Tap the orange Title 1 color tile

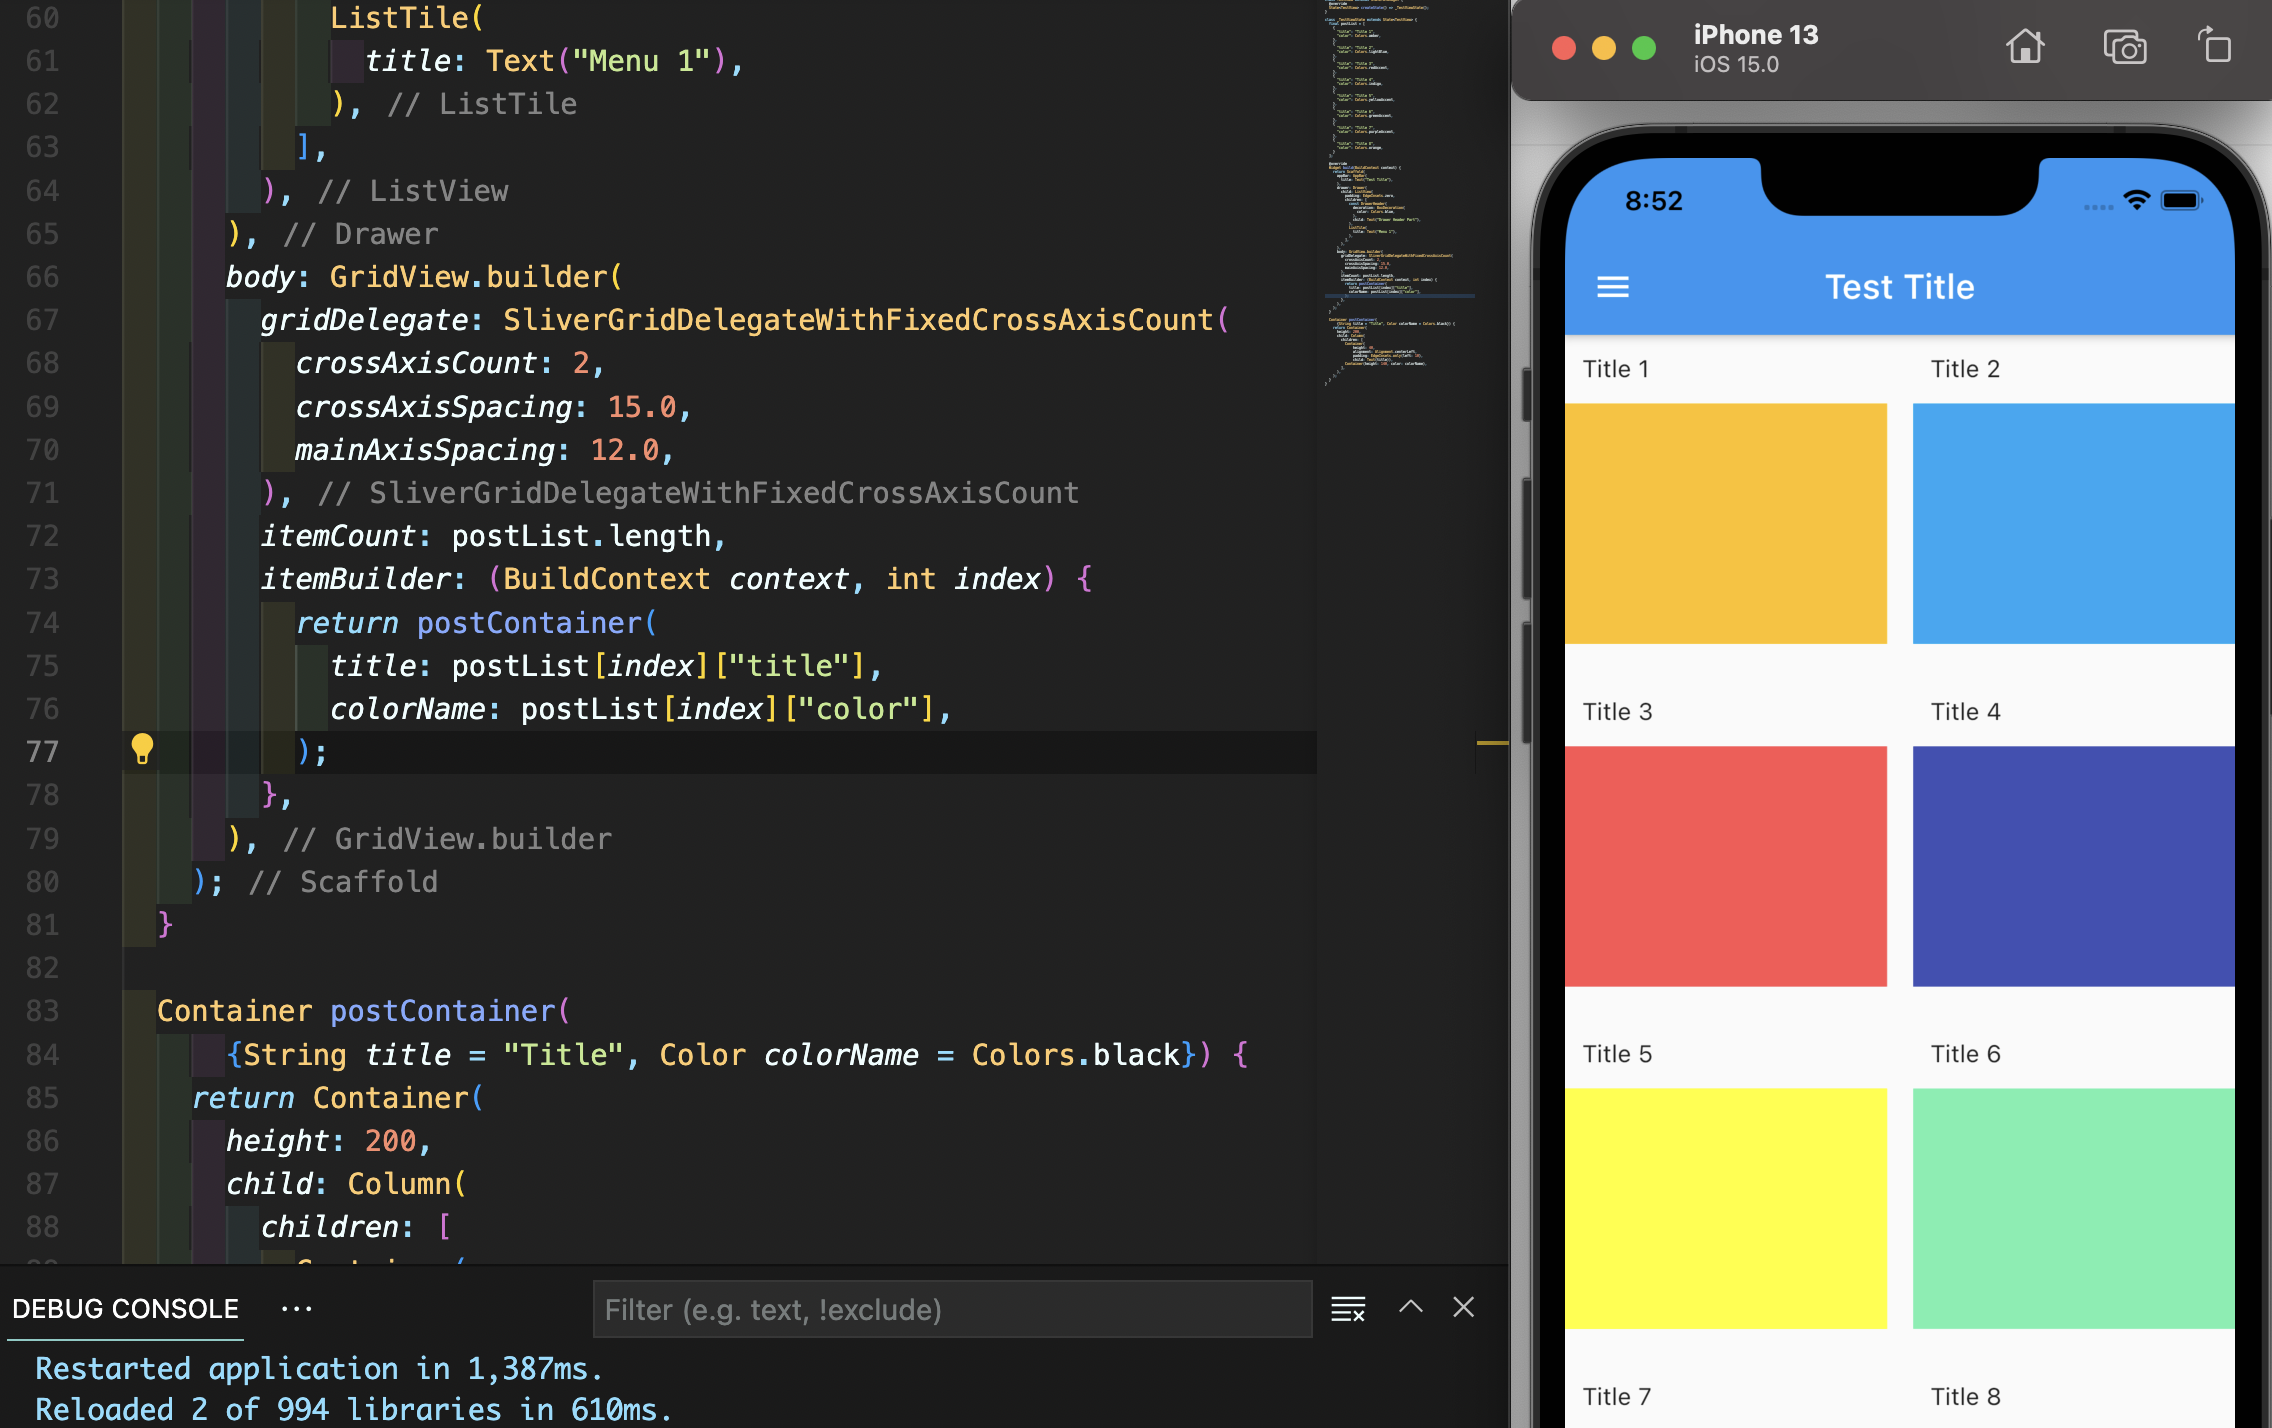(1725, 523)
